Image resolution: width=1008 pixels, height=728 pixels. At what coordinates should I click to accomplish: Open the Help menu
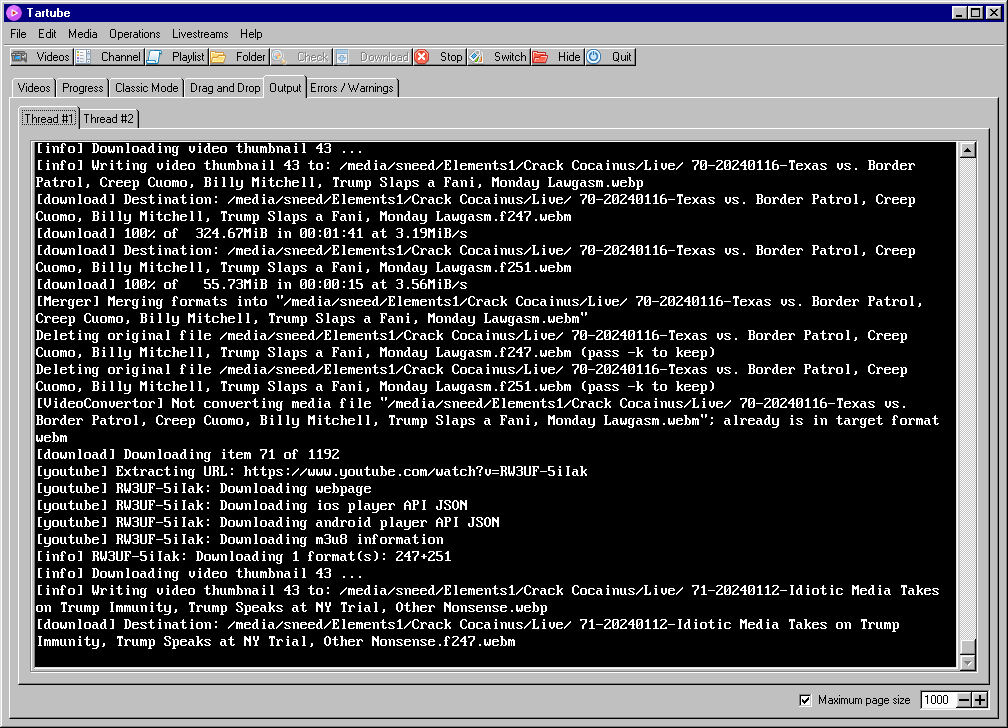[251, 34]
